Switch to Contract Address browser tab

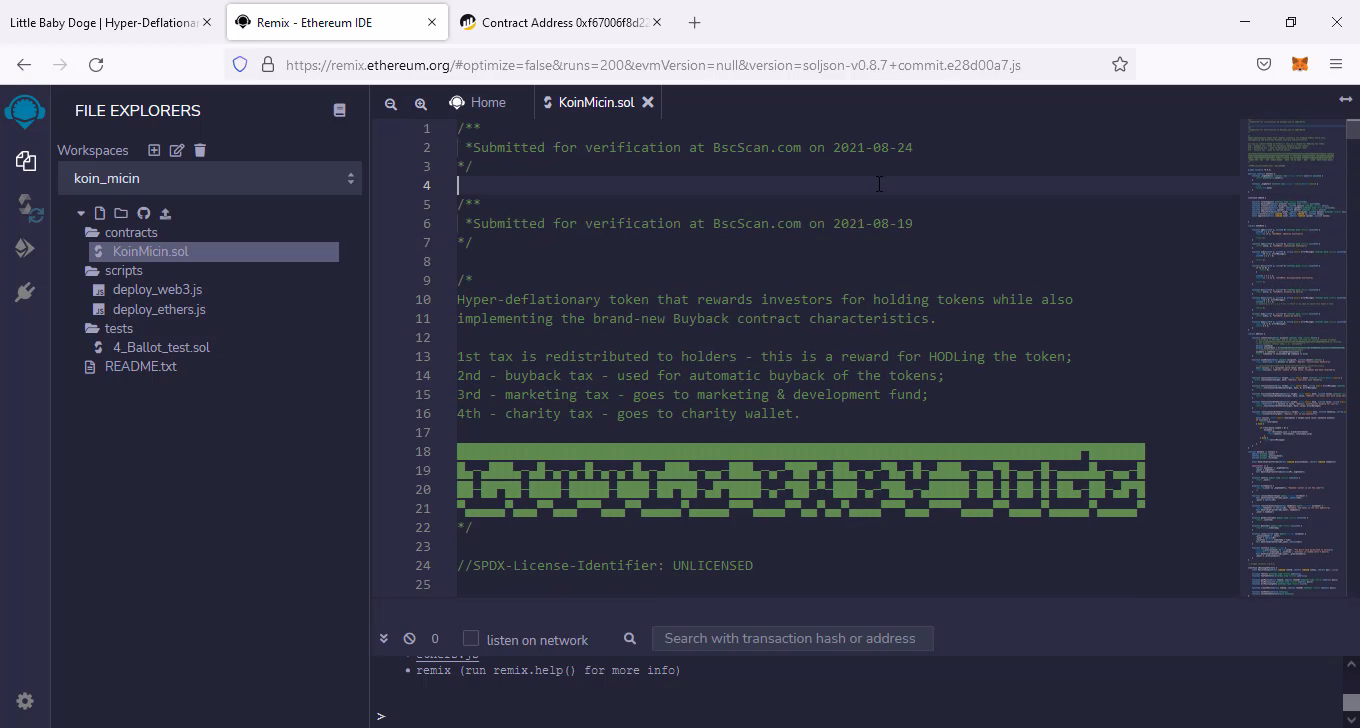pos(560,22)
